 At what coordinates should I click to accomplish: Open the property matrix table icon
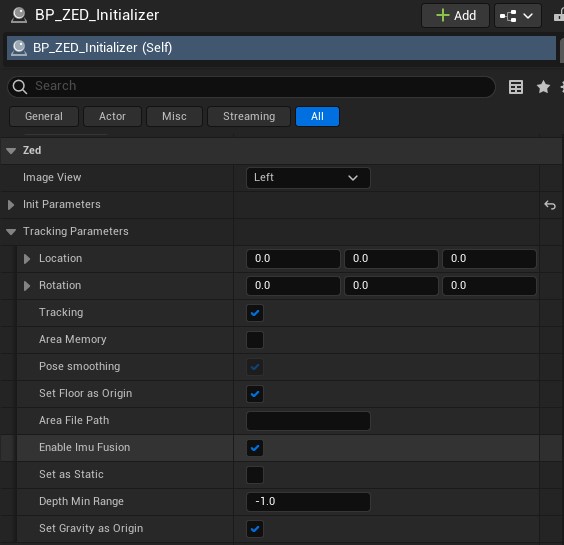[x=516, y=87]
